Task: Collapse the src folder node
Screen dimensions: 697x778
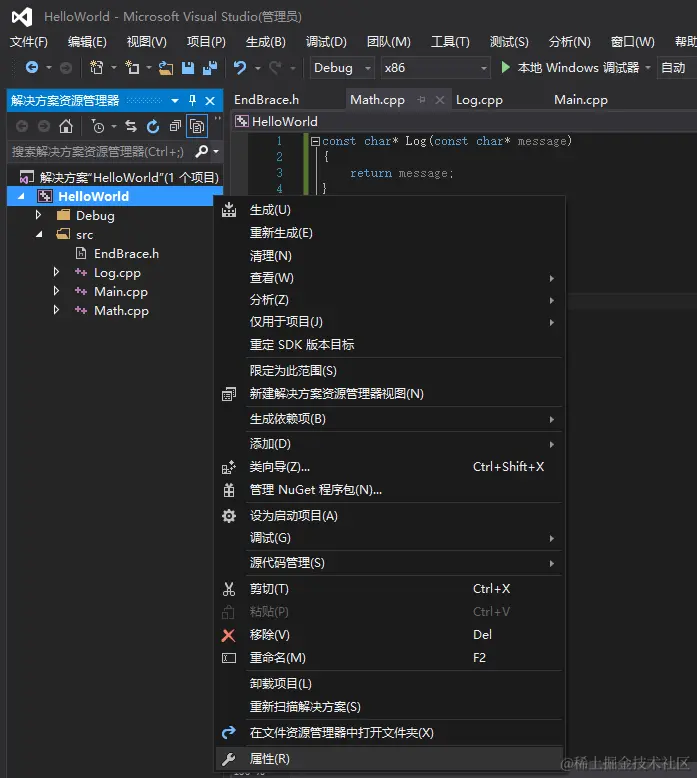Action: (39, 234)
